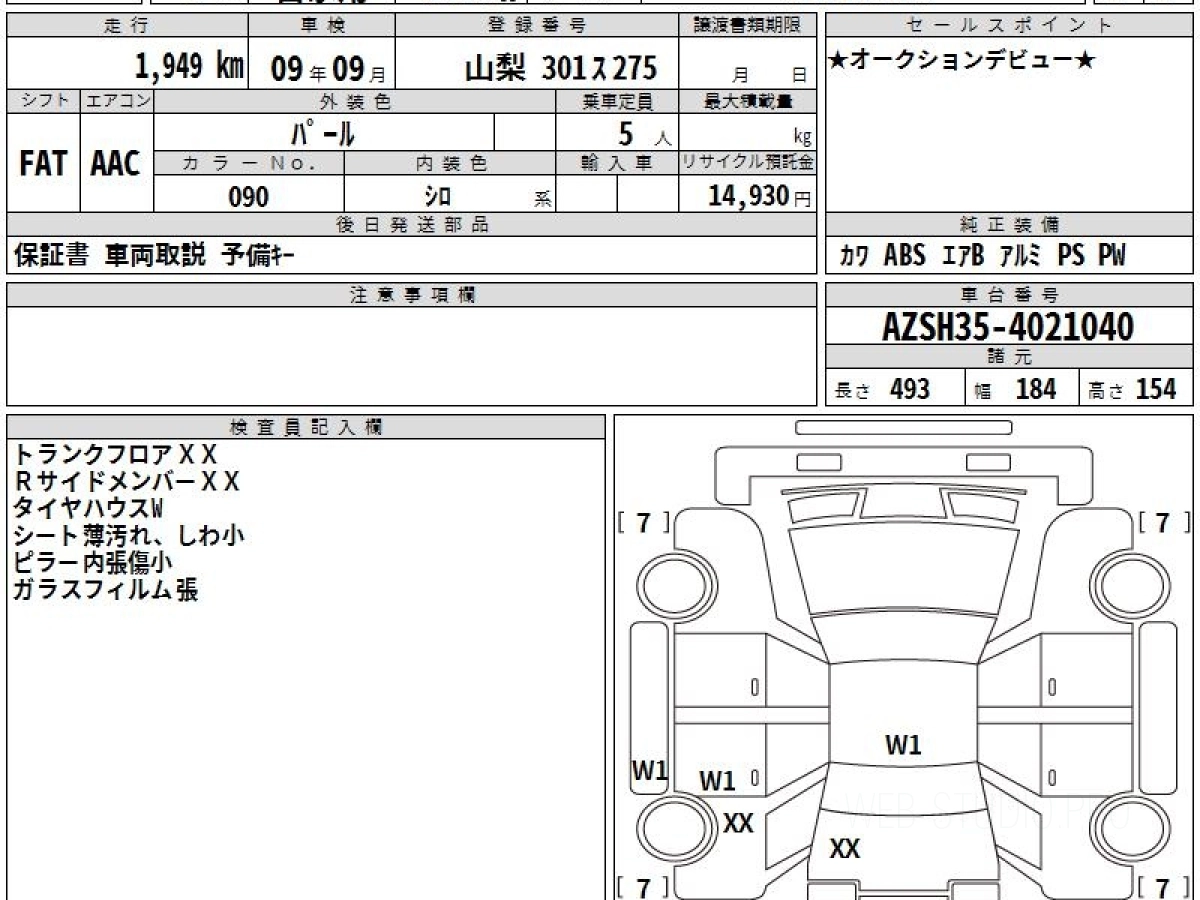
Task: Click the 注意事項欄 header
Action: click(x=412, y=295)
